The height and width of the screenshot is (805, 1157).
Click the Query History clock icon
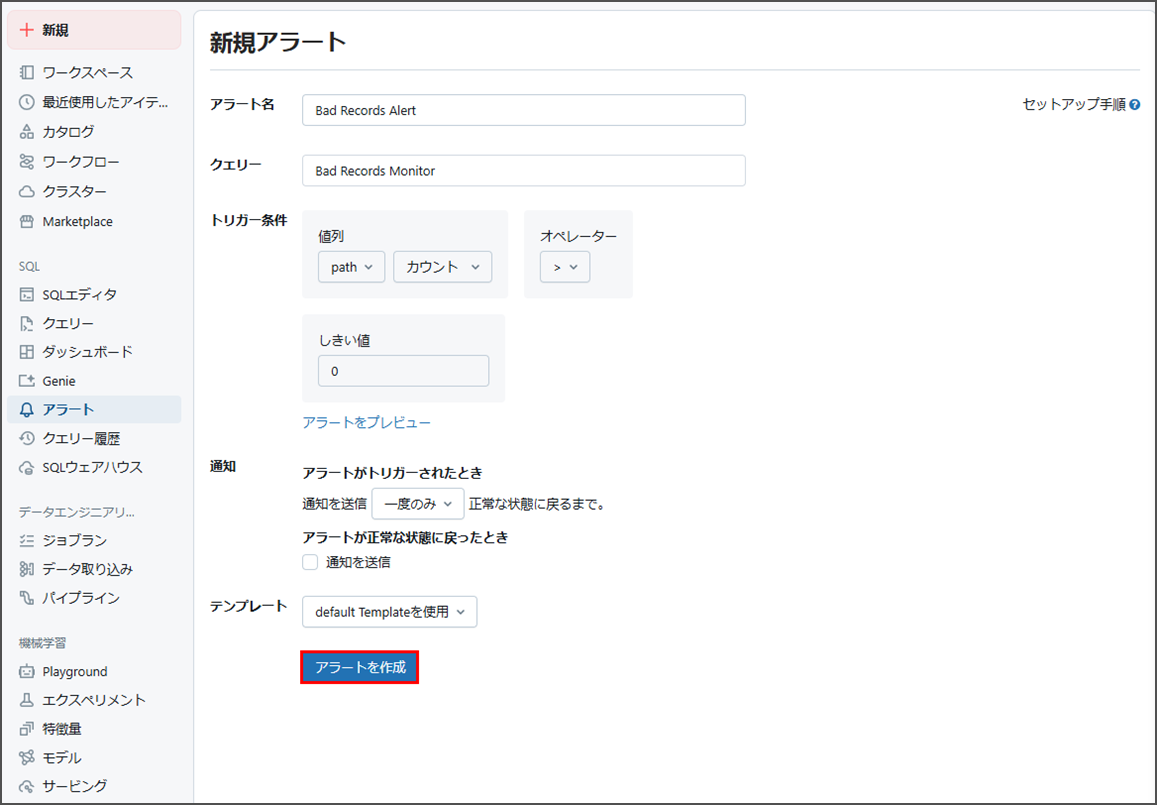coord(27,438)
